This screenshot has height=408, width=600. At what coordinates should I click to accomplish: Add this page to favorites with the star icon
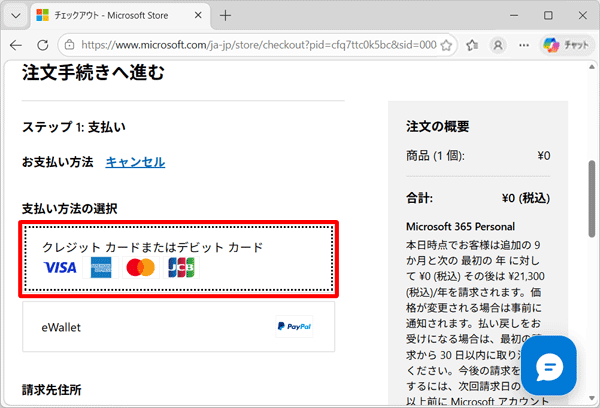click(x=445, y=45)
